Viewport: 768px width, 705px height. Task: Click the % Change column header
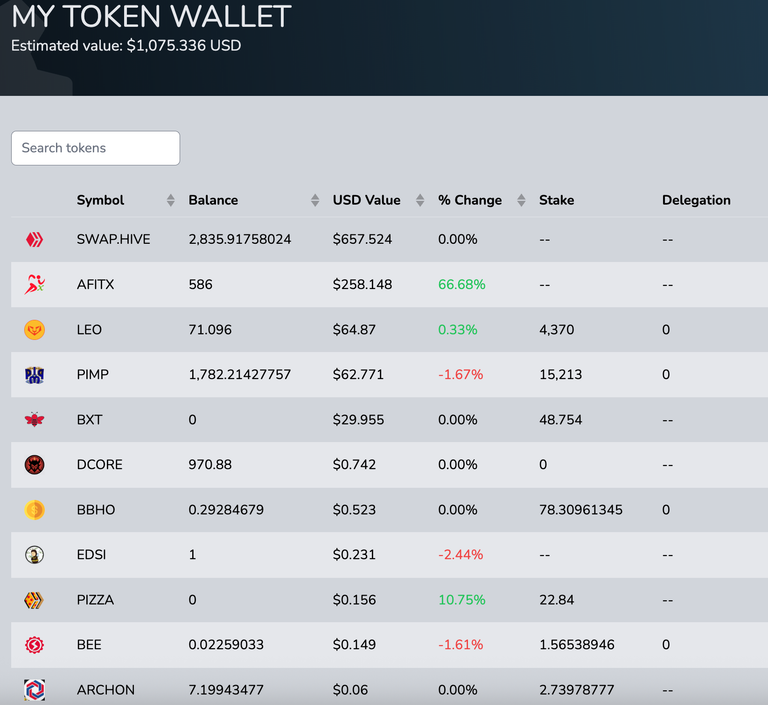(x=470, y=200)
